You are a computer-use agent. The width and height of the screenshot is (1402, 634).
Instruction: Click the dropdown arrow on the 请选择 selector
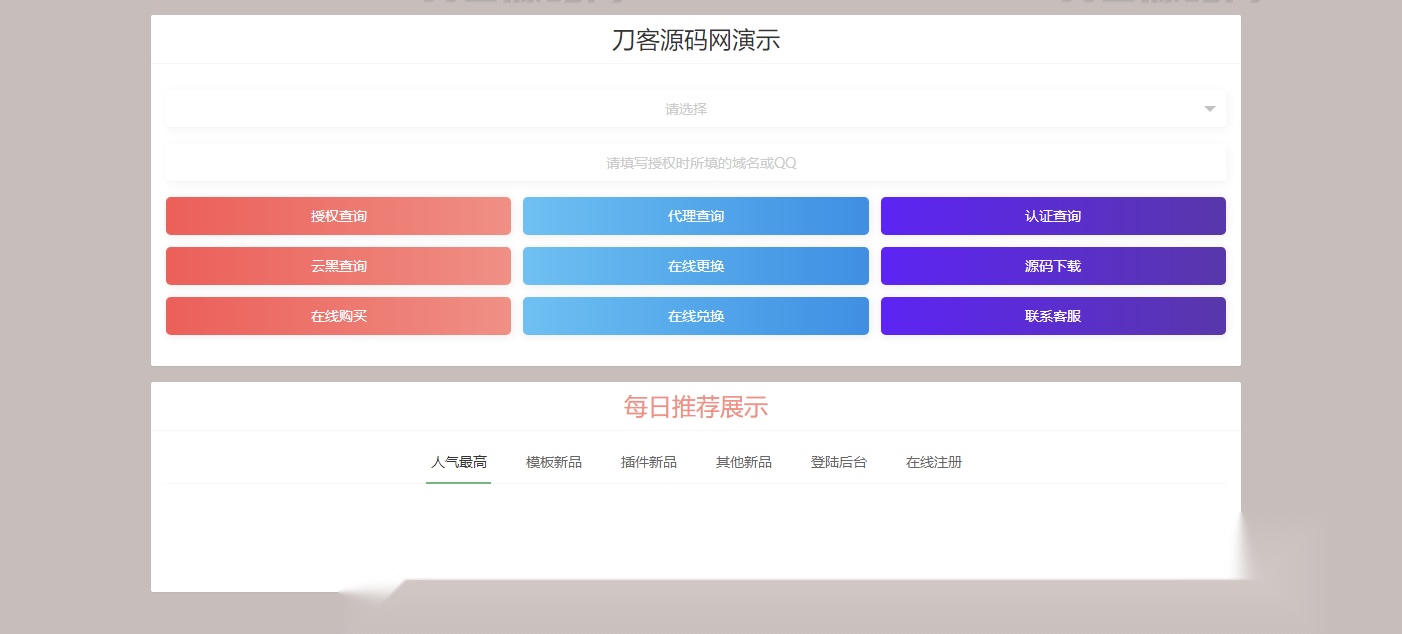coord(1209,109)
